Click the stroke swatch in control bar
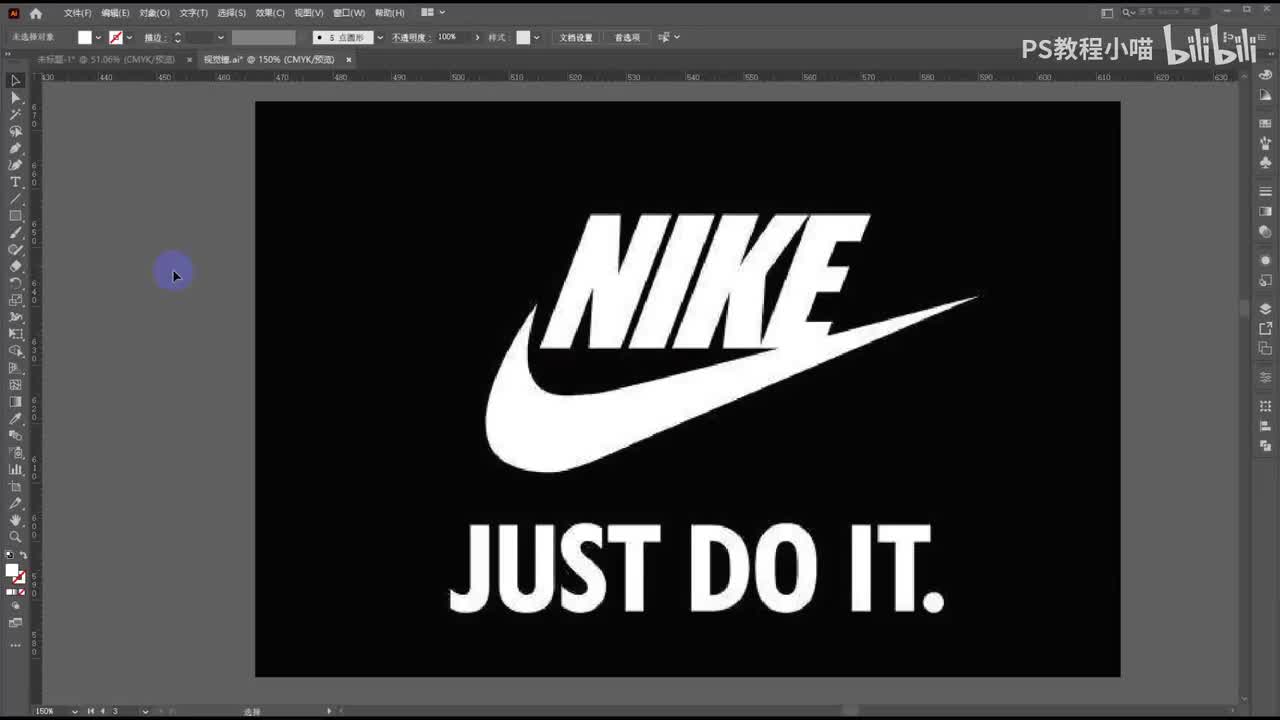The width and height of the screenshot is (1280, 720). (116, 37)
